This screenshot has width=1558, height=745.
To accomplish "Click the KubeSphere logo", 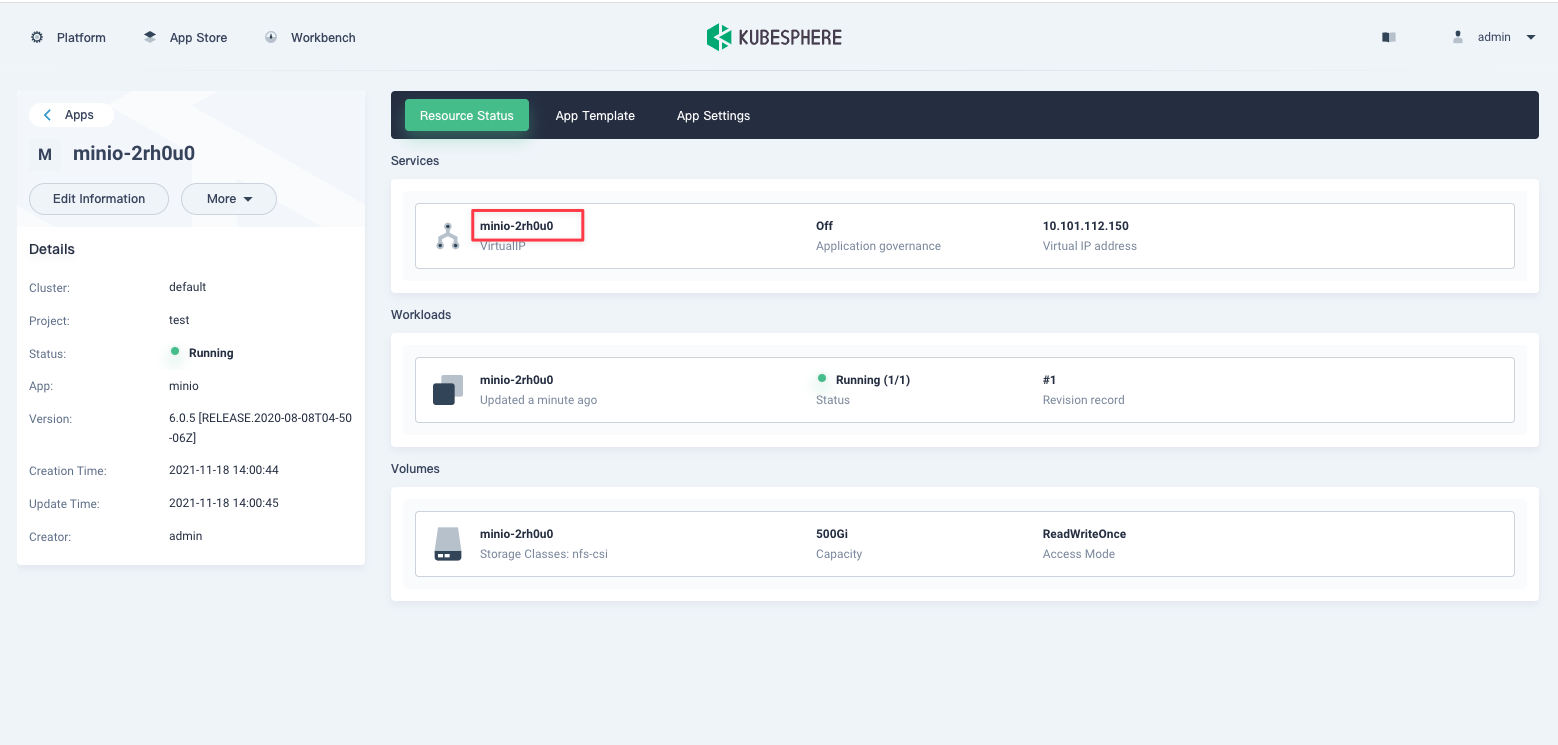I will (774, 37).
